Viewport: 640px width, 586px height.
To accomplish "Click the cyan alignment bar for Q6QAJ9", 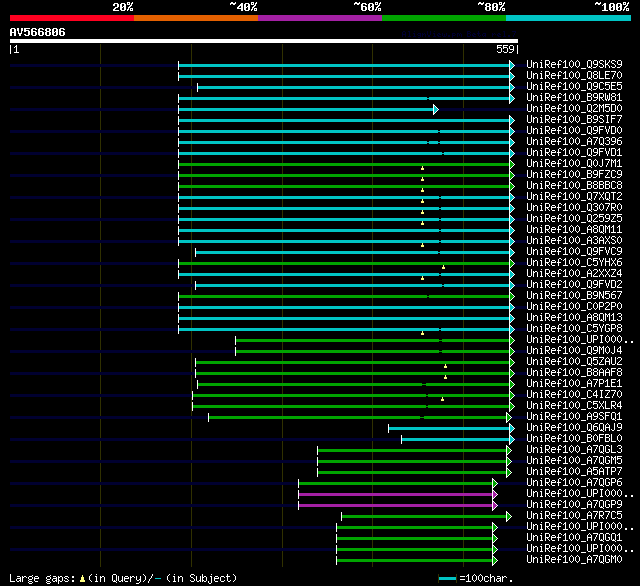I will pos(451,428).
